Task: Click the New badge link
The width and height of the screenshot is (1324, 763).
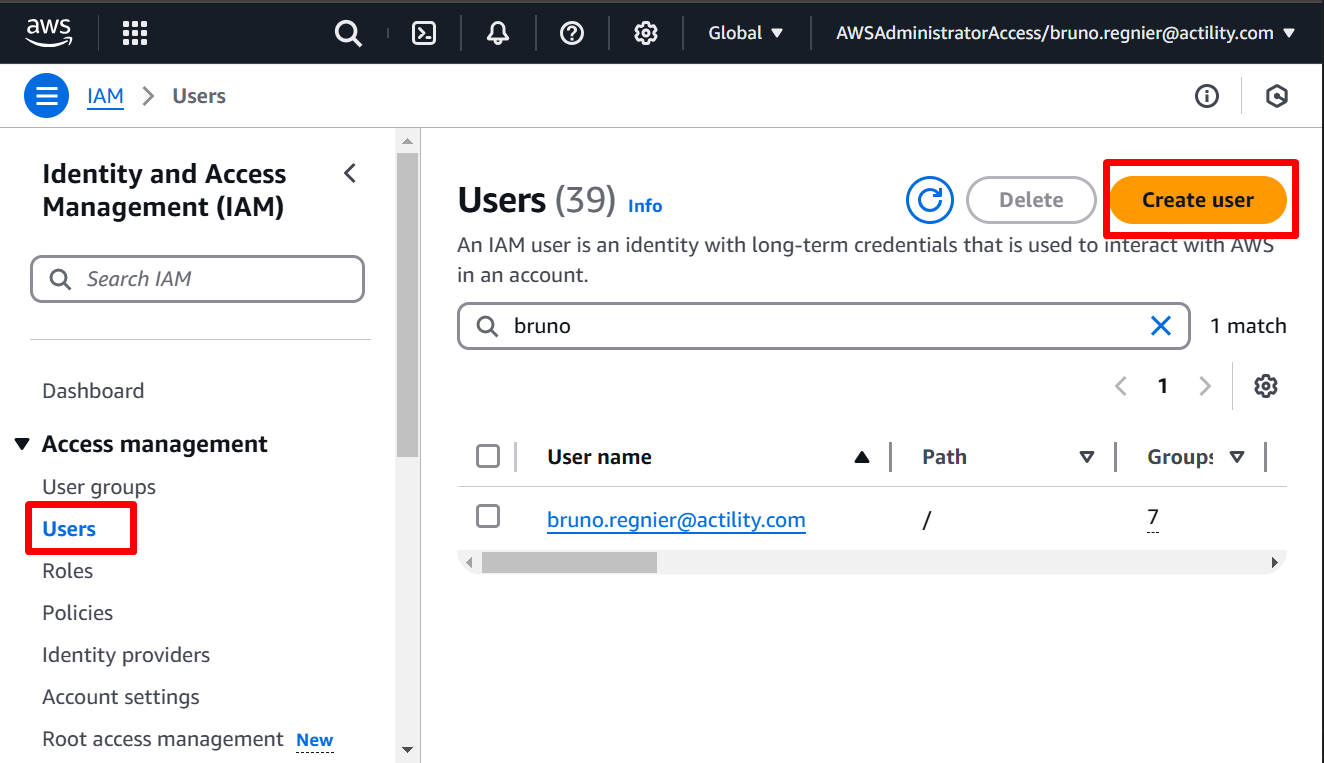Action: (x=315, y=741)
